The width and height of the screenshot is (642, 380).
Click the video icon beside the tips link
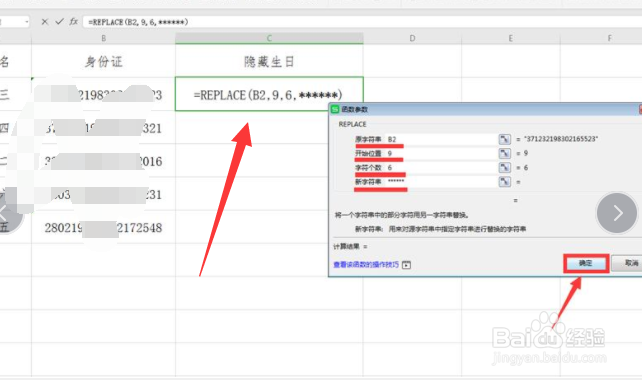(406, 265)
